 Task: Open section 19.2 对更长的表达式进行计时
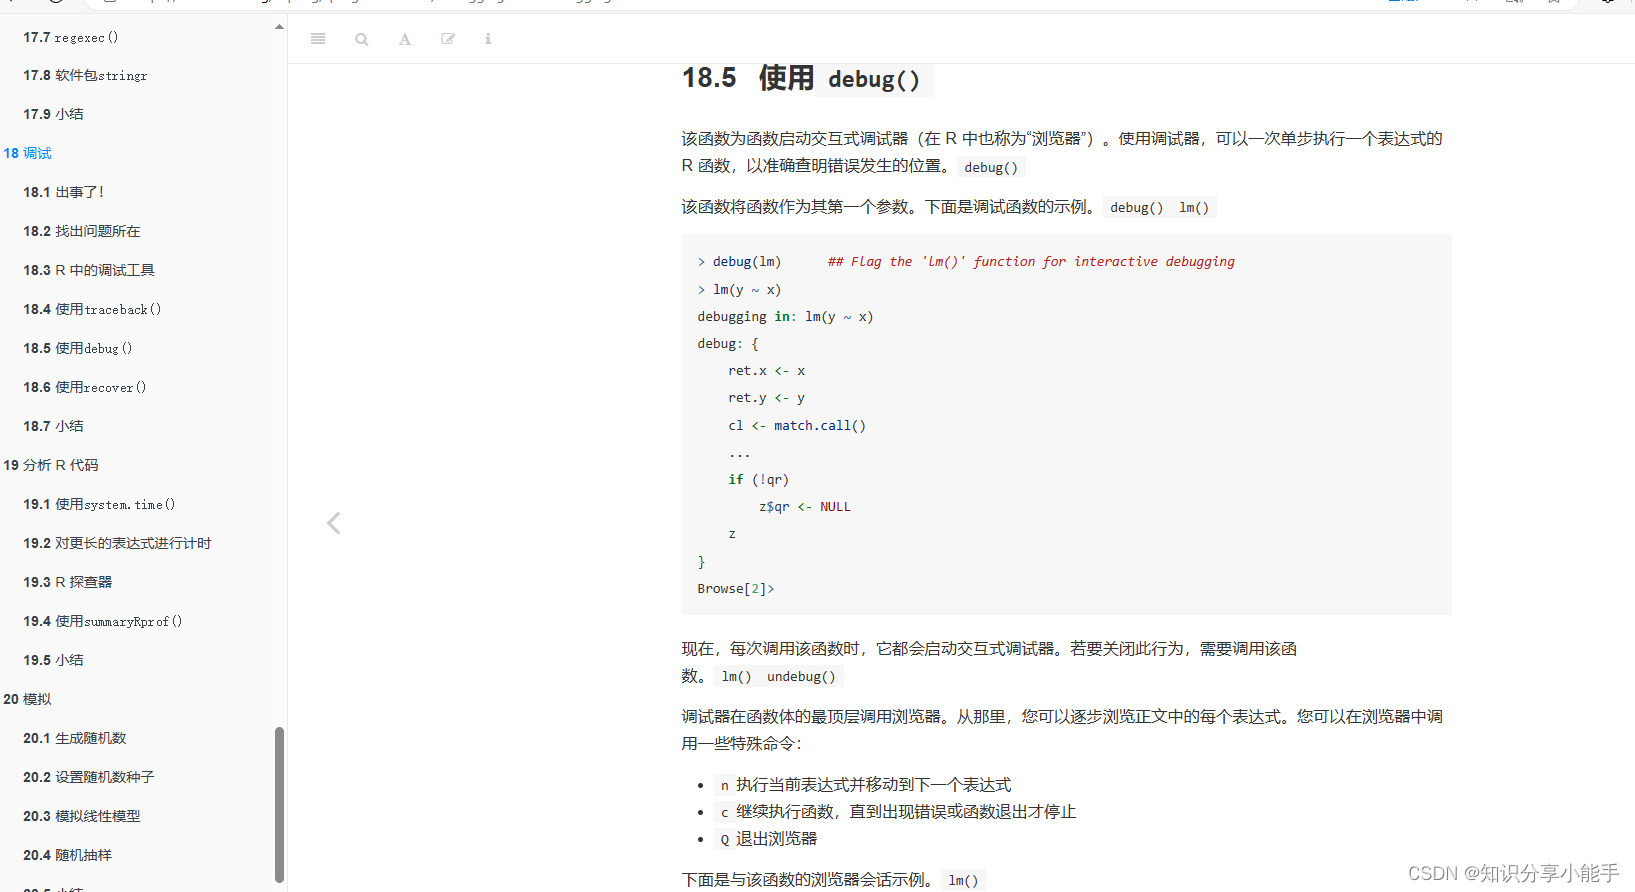117,543
